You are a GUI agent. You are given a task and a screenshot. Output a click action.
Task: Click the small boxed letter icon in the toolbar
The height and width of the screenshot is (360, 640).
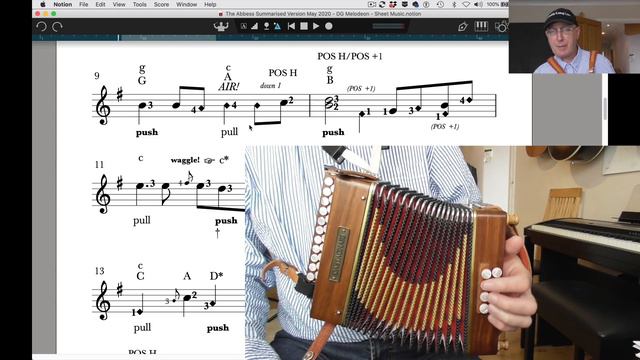[x=244, y=27]
